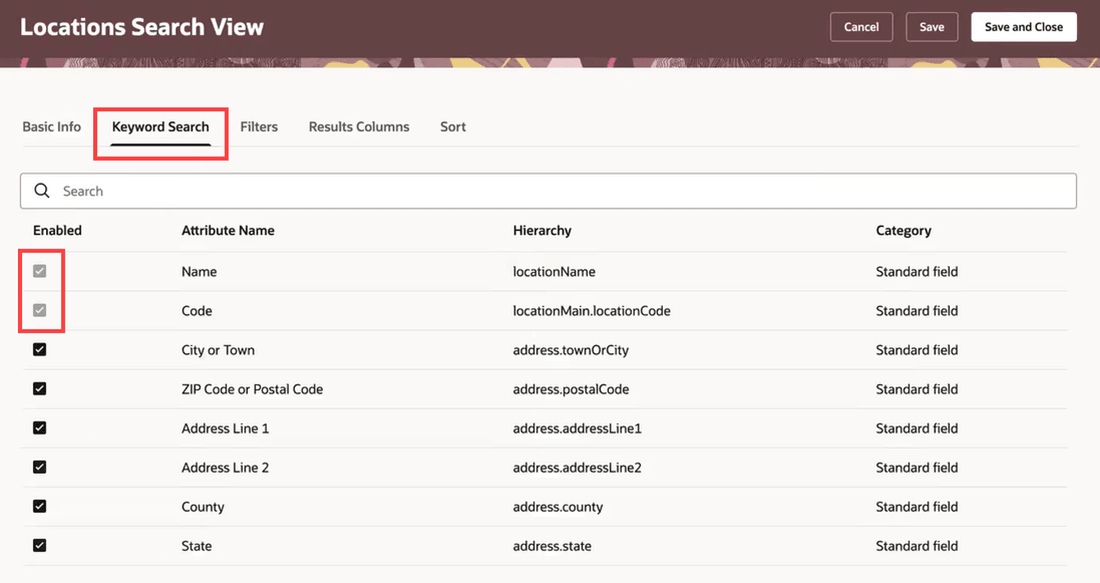Click 'Standard field' in the State row
This screenshot has height=583, width=1100.
917,546
